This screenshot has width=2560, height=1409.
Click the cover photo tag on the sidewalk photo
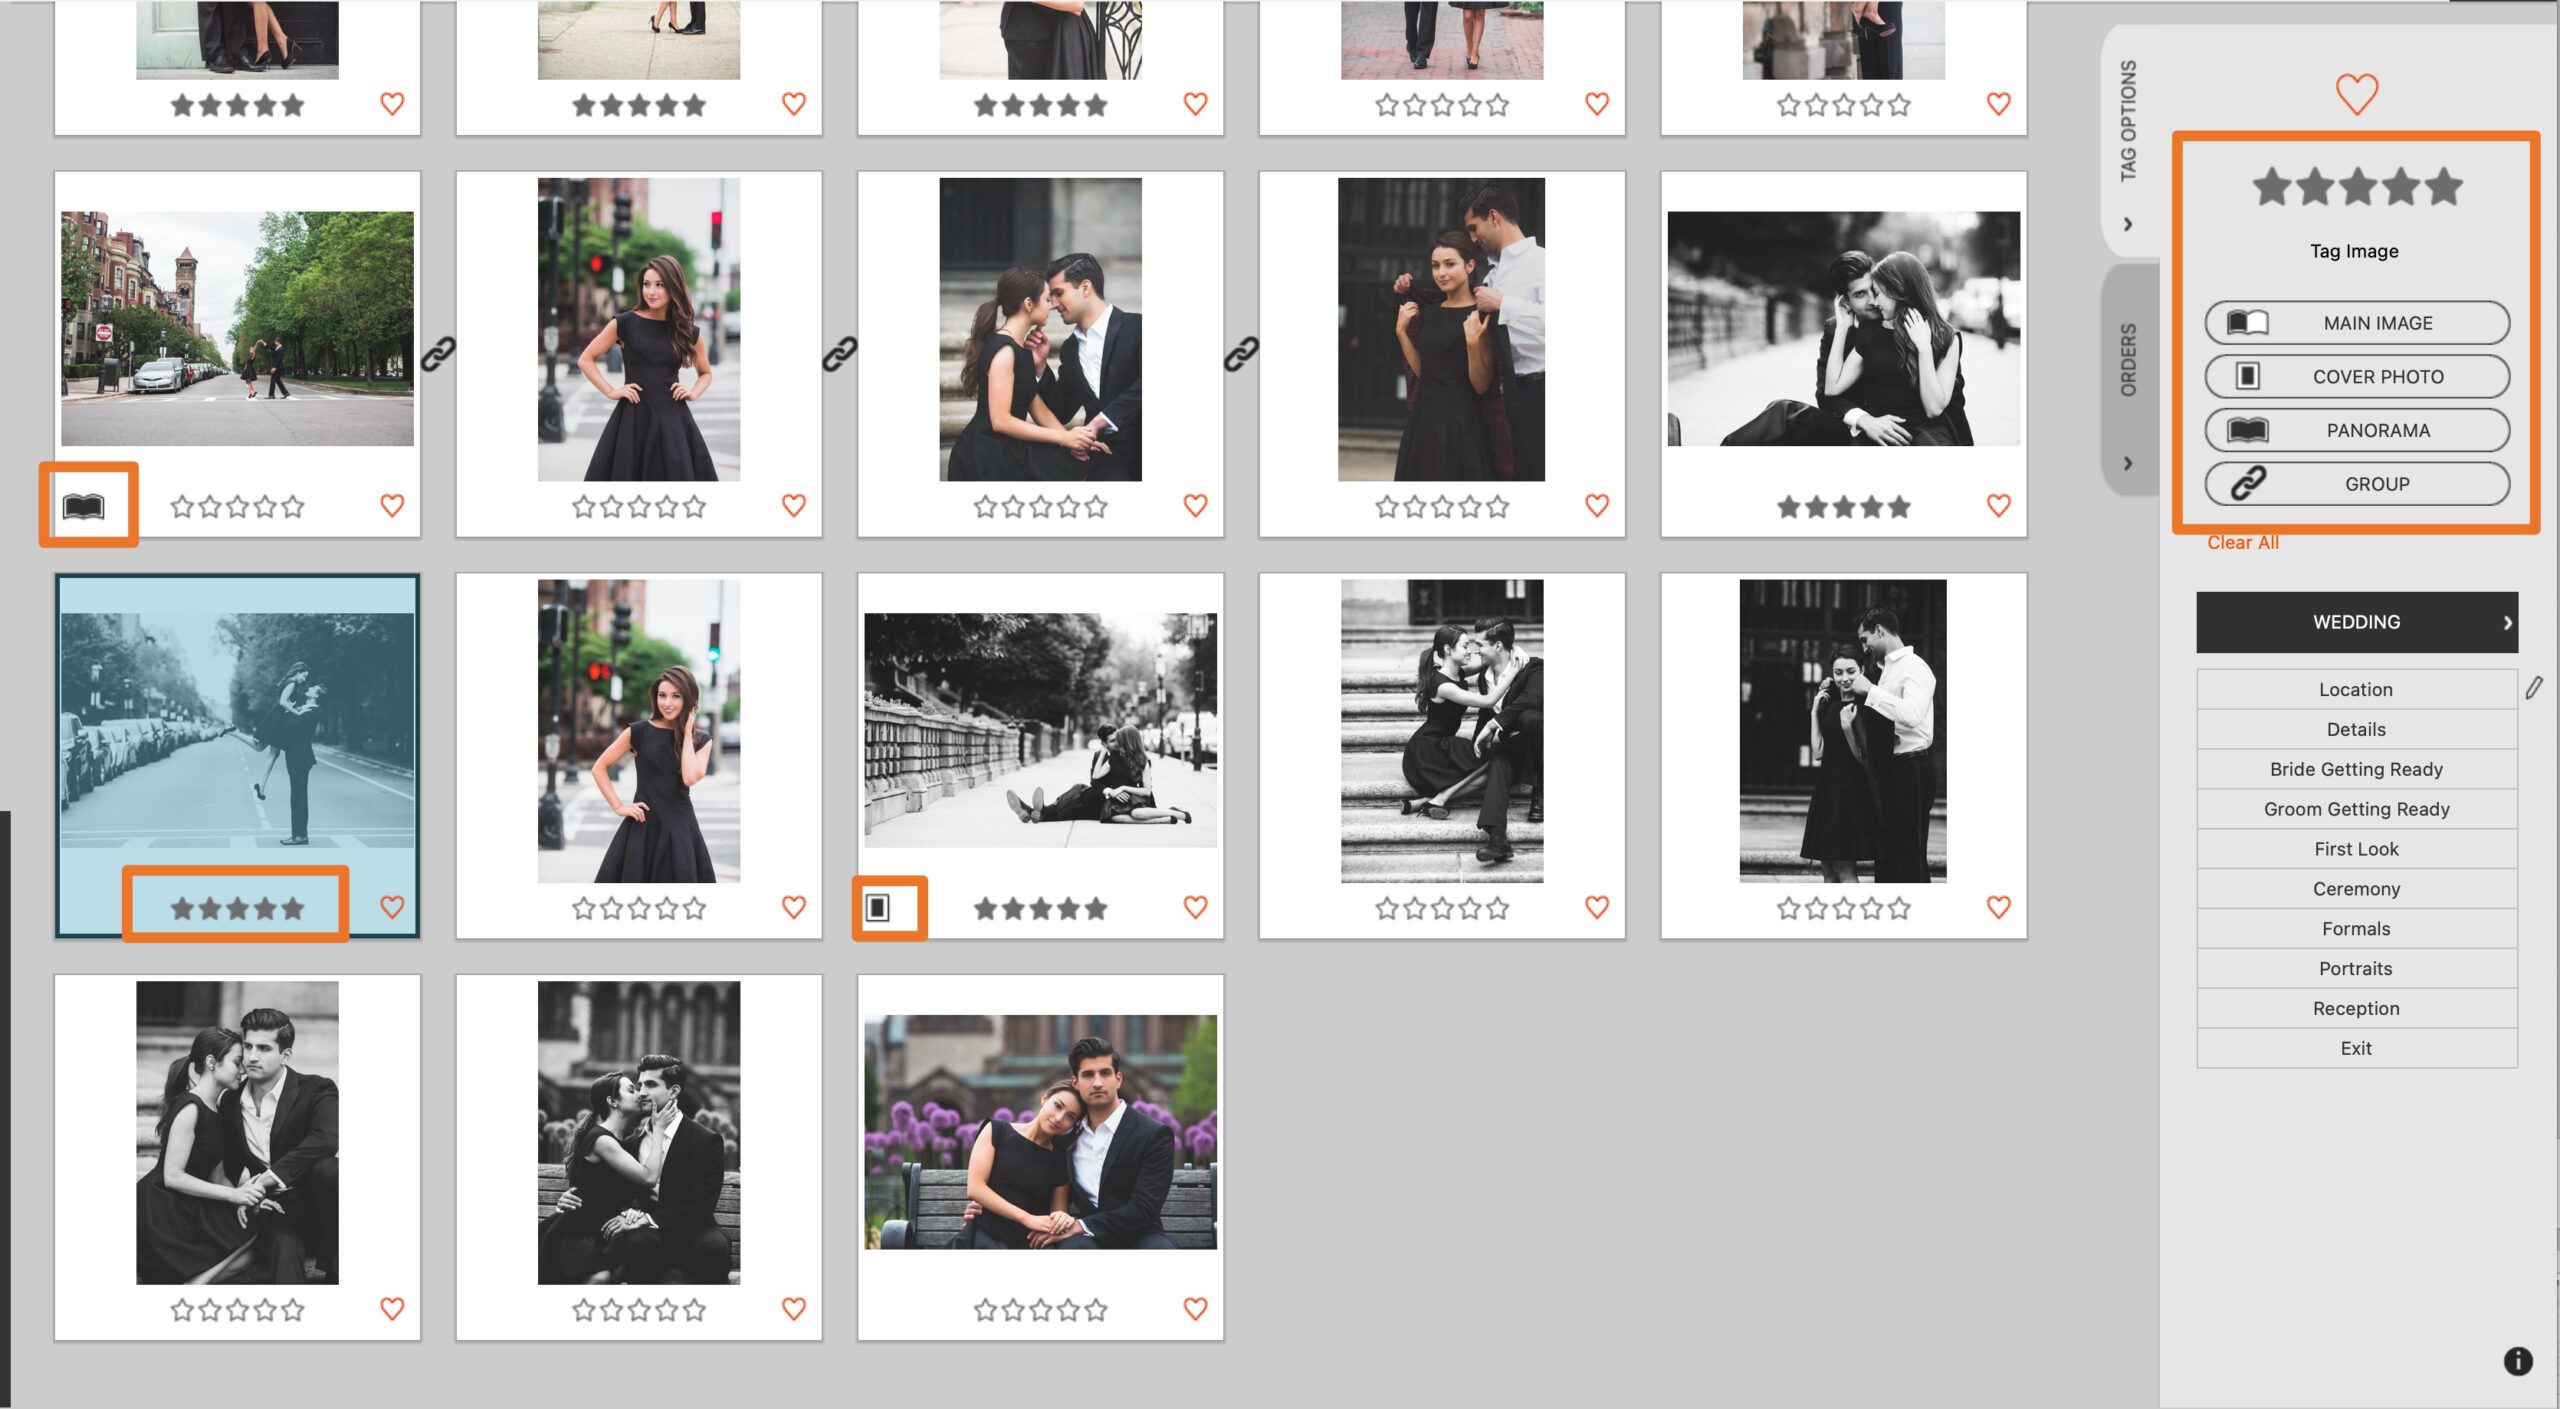(877, 907)
